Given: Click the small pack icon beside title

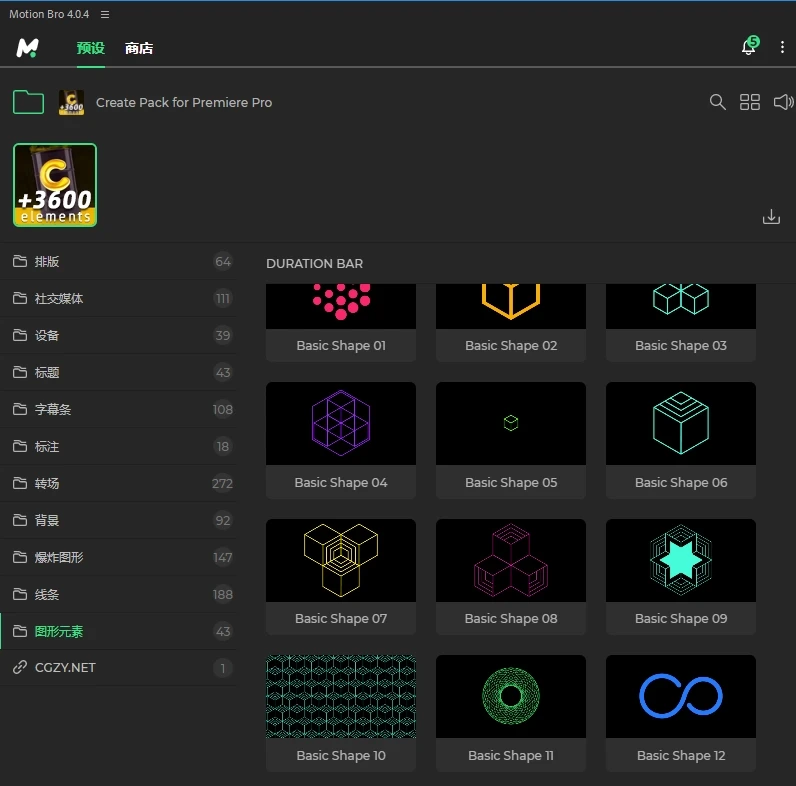Looking at the screenshot, I should pyautogui.click(x=71, y=102).
